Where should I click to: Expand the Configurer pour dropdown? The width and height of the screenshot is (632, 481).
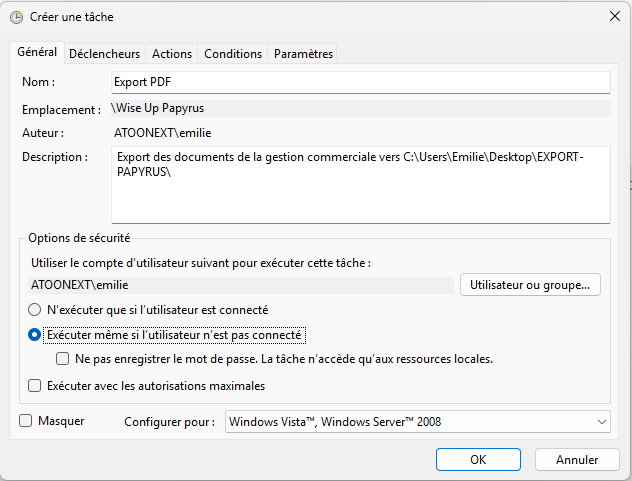(418, 422)
